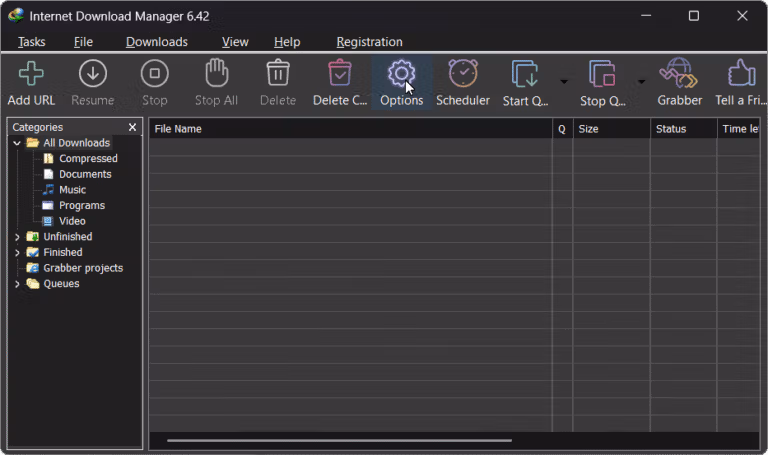Viewport: 768px width, 455px height.
Task: Click the Stop download icon
Action: pos(154,73)
